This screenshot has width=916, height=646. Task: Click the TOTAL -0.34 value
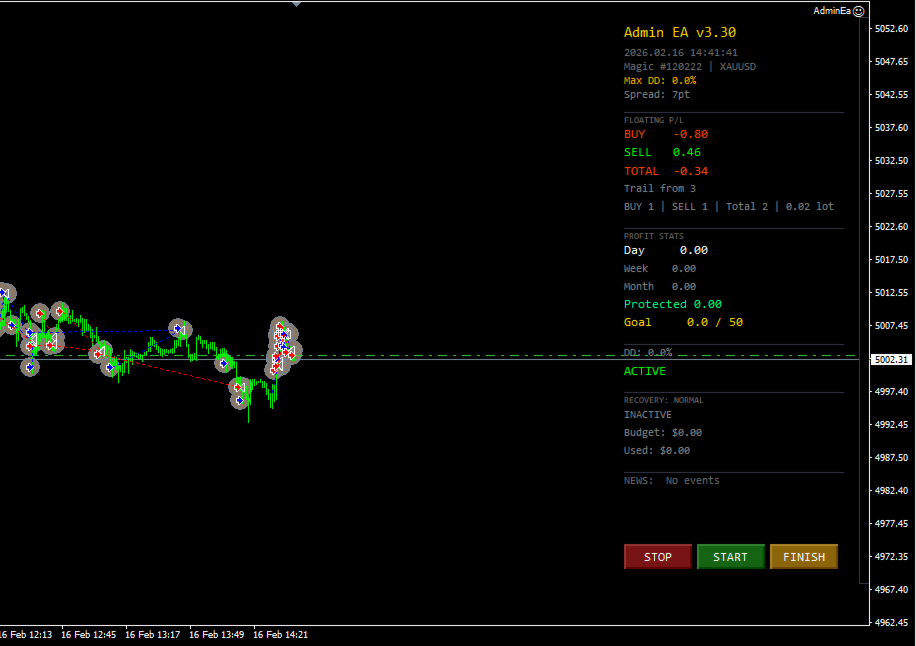click(666, 171)
